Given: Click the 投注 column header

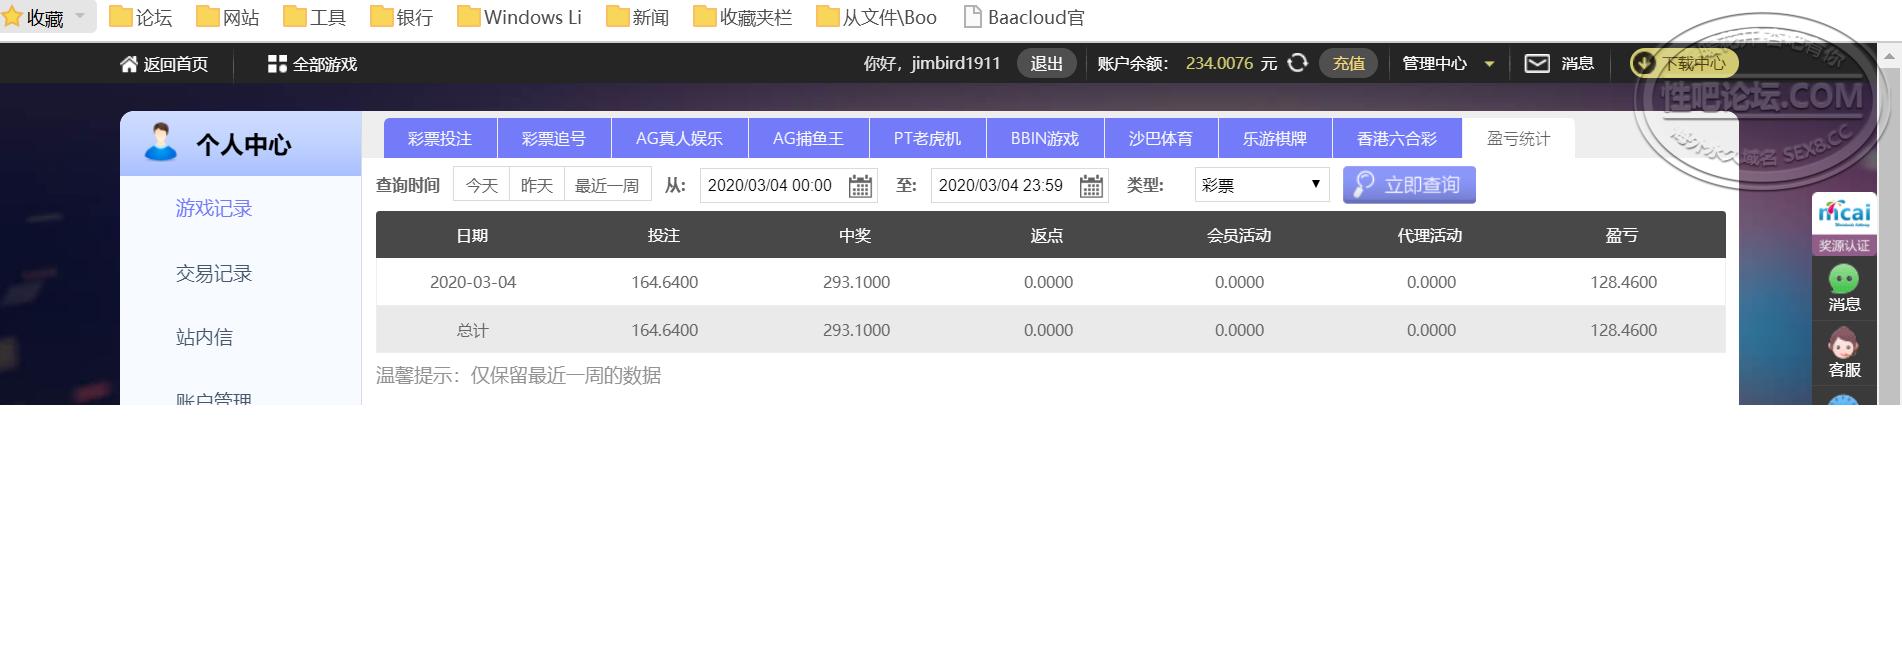Looking at the screenshot, I should point(664,235).
